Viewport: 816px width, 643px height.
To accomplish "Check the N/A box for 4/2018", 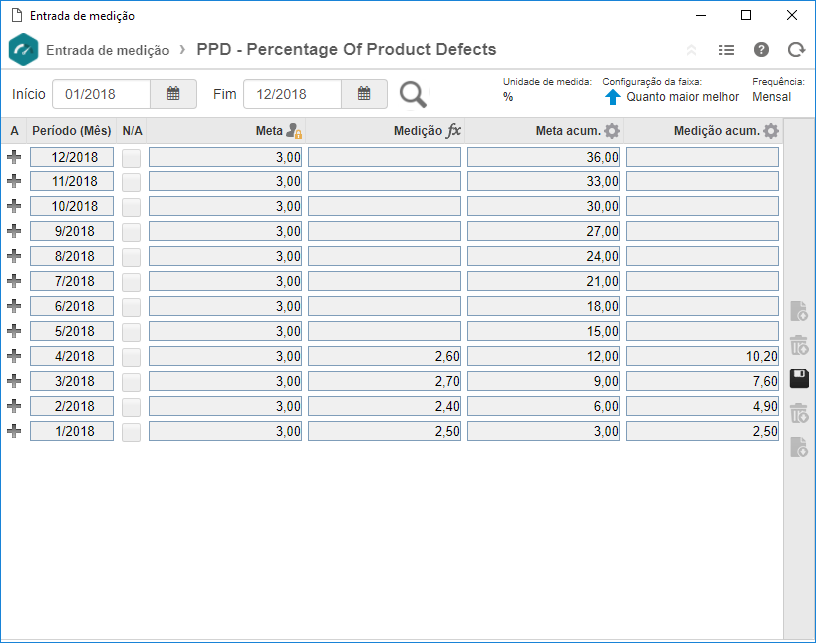I will [x=132, y=357].
